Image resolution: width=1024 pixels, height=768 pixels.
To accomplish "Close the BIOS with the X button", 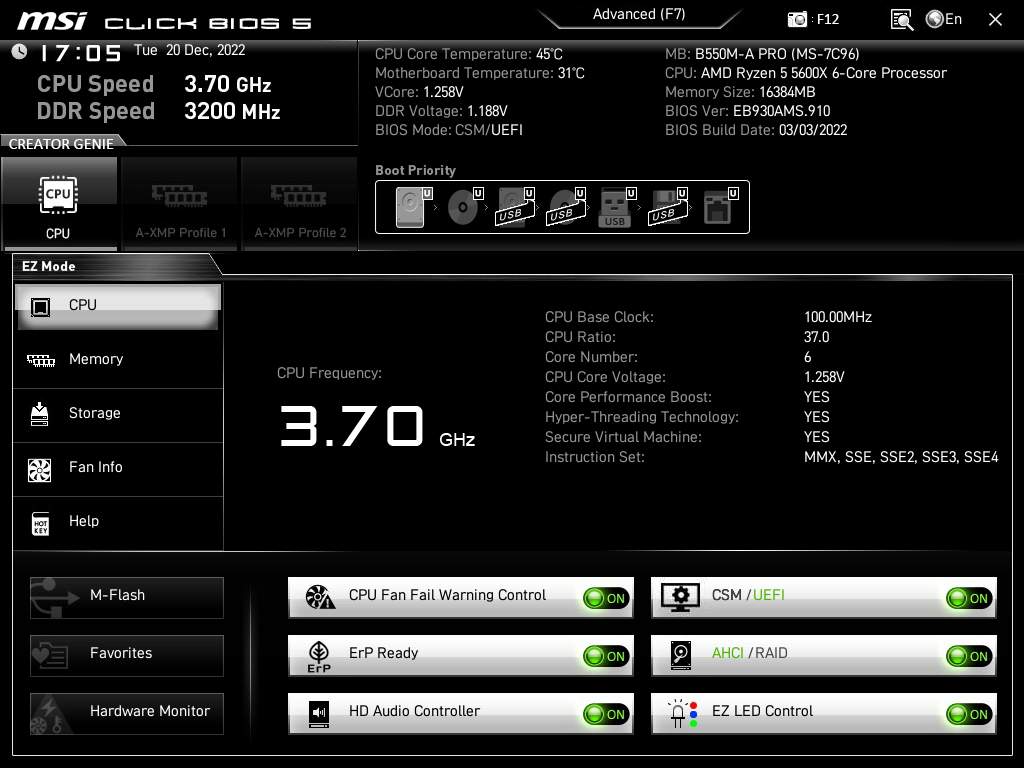I will point(995,20).
